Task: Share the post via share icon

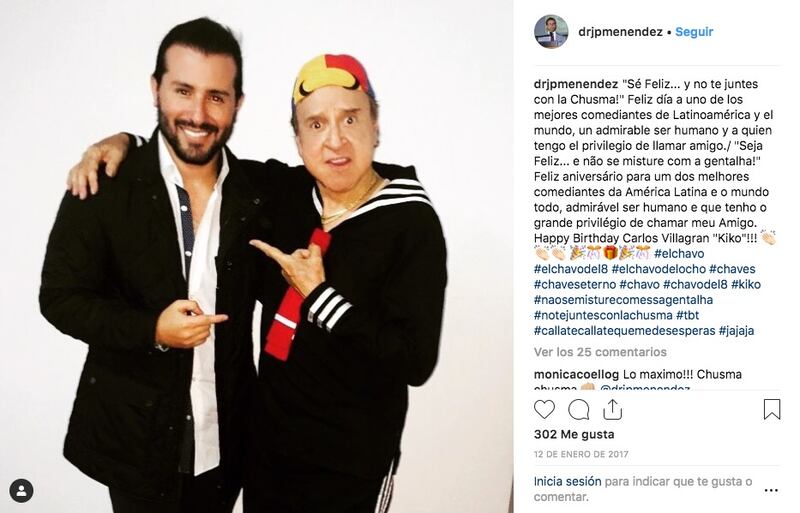Action: 612,409
